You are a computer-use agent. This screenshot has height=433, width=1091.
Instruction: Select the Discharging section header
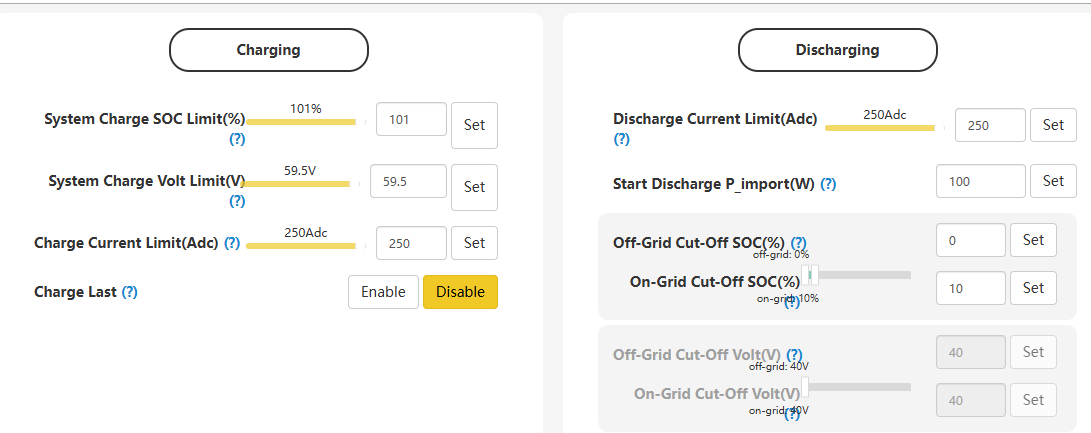click(x=838, y=50)
